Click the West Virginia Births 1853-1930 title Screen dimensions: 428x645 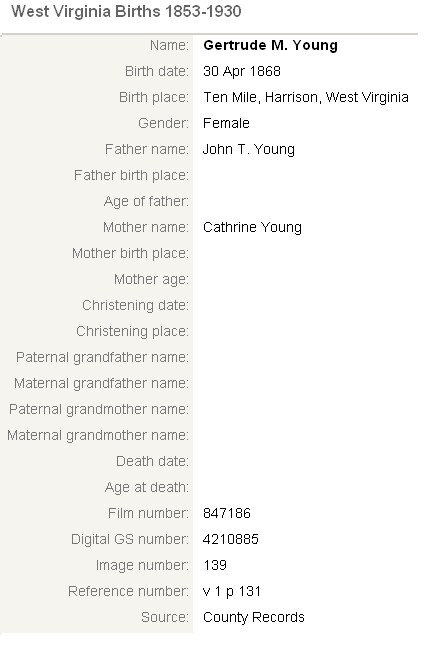click(x=126, y=12)
